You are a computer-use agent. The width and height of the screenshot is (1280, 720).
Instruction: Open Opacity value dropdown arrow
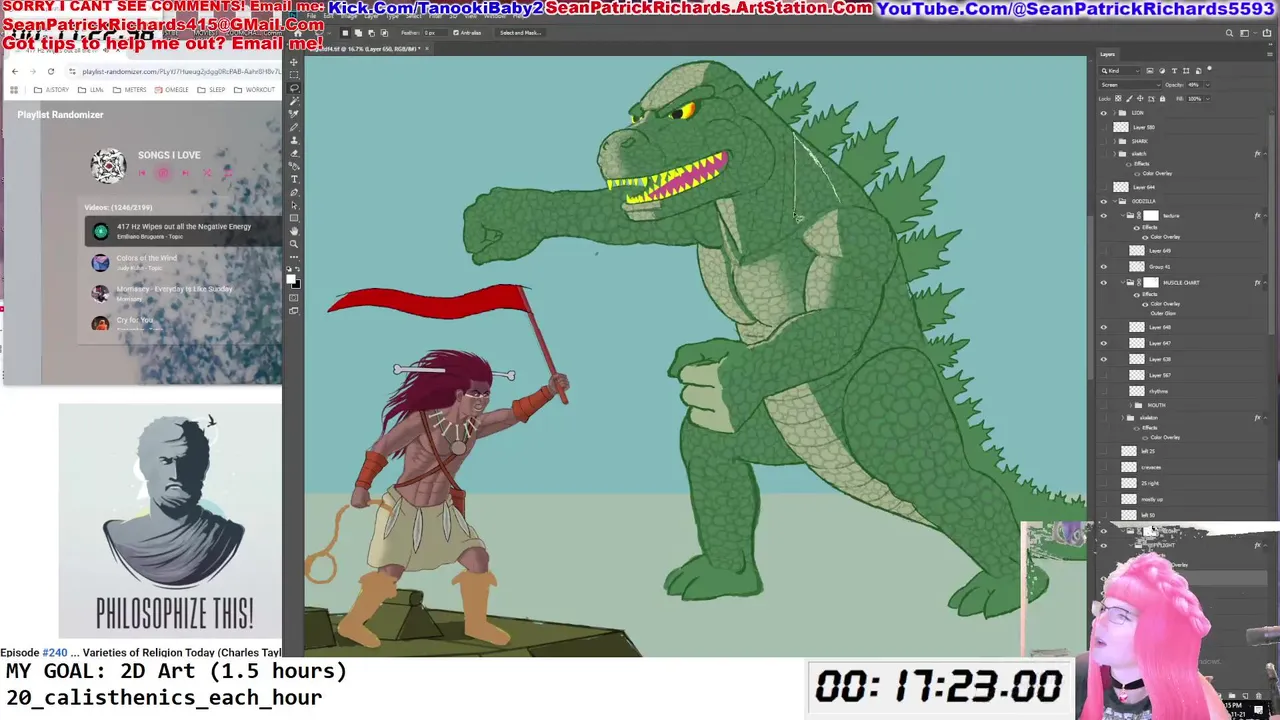(x=1208, y=85)
